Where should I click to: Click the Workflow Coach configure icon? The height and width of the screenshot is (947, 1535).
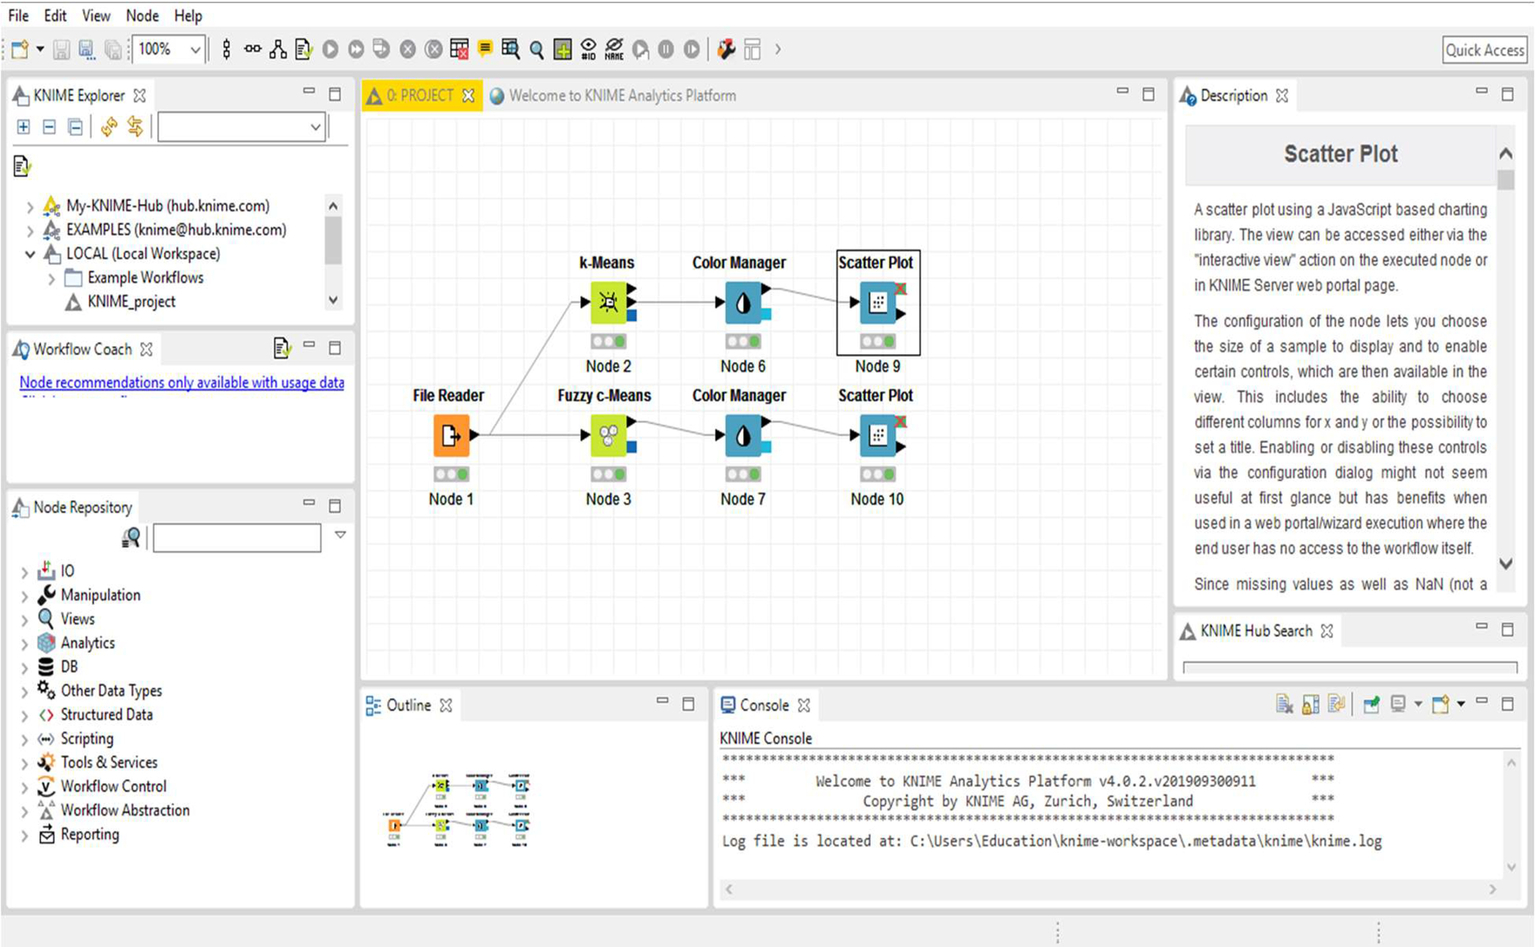pos(281,348)
